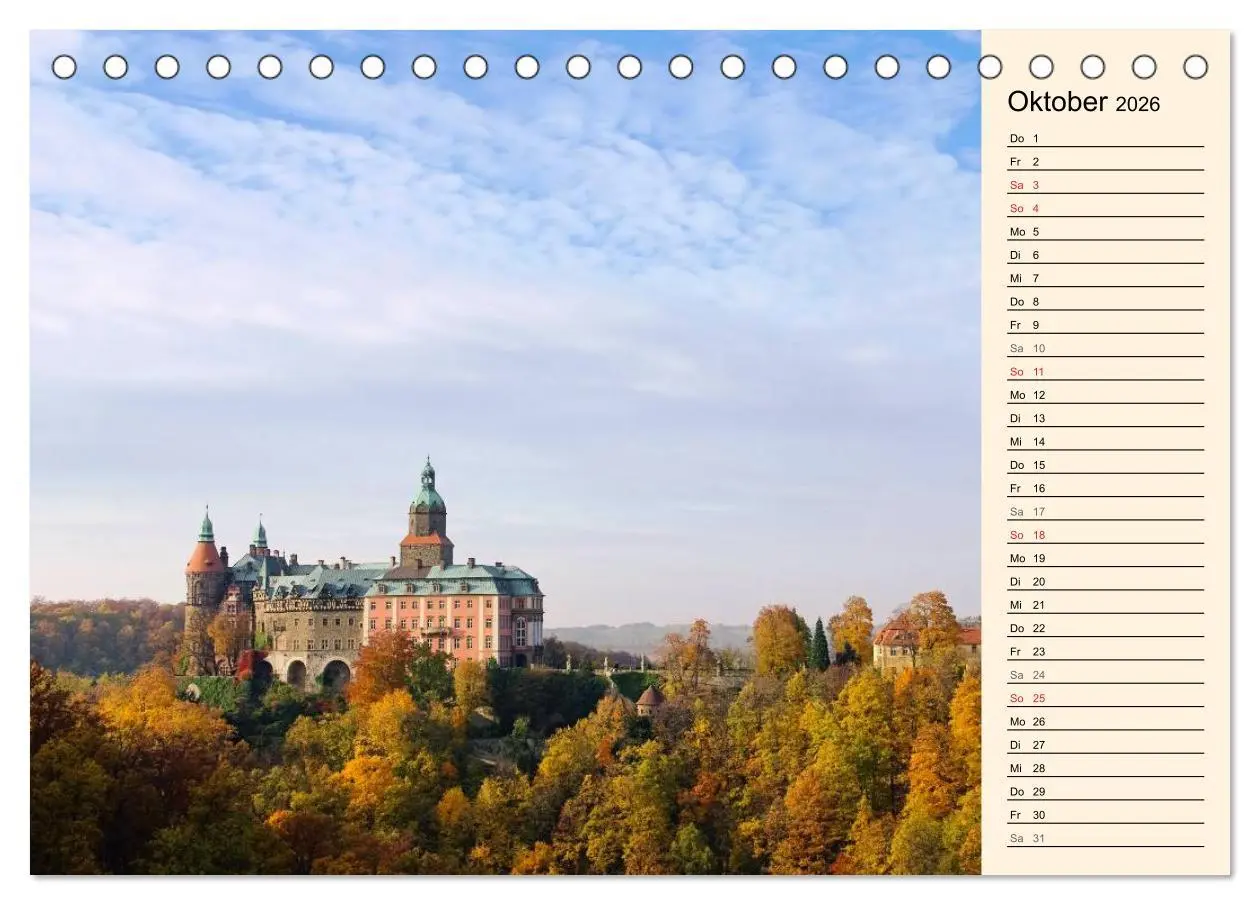
Task: Select the Di 13 calendar entry
Action: tap(1105, 418)
